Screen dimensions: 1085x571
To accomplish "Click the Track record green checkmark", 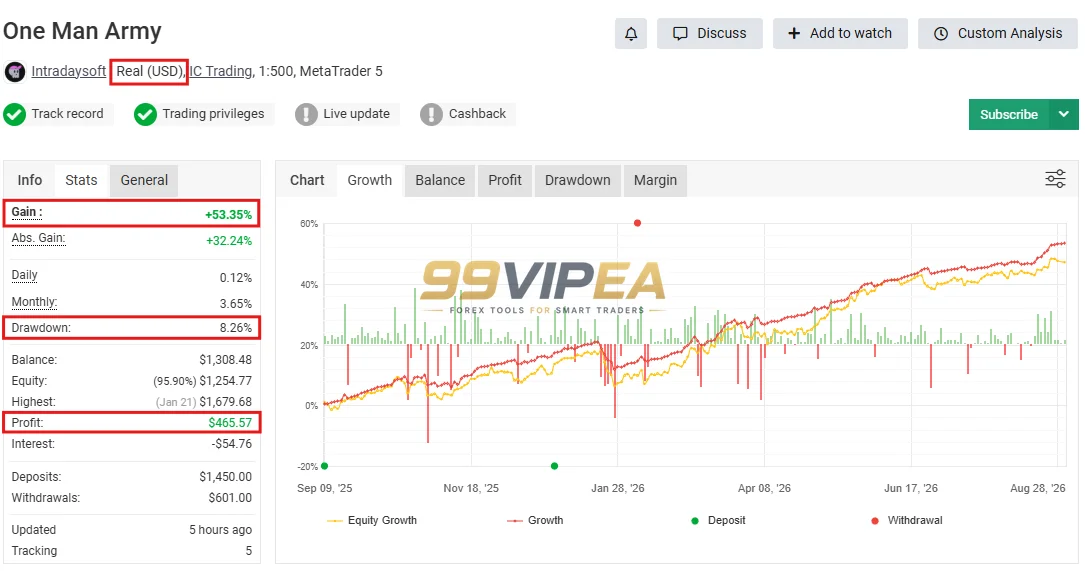I will [x=15, y=114].
